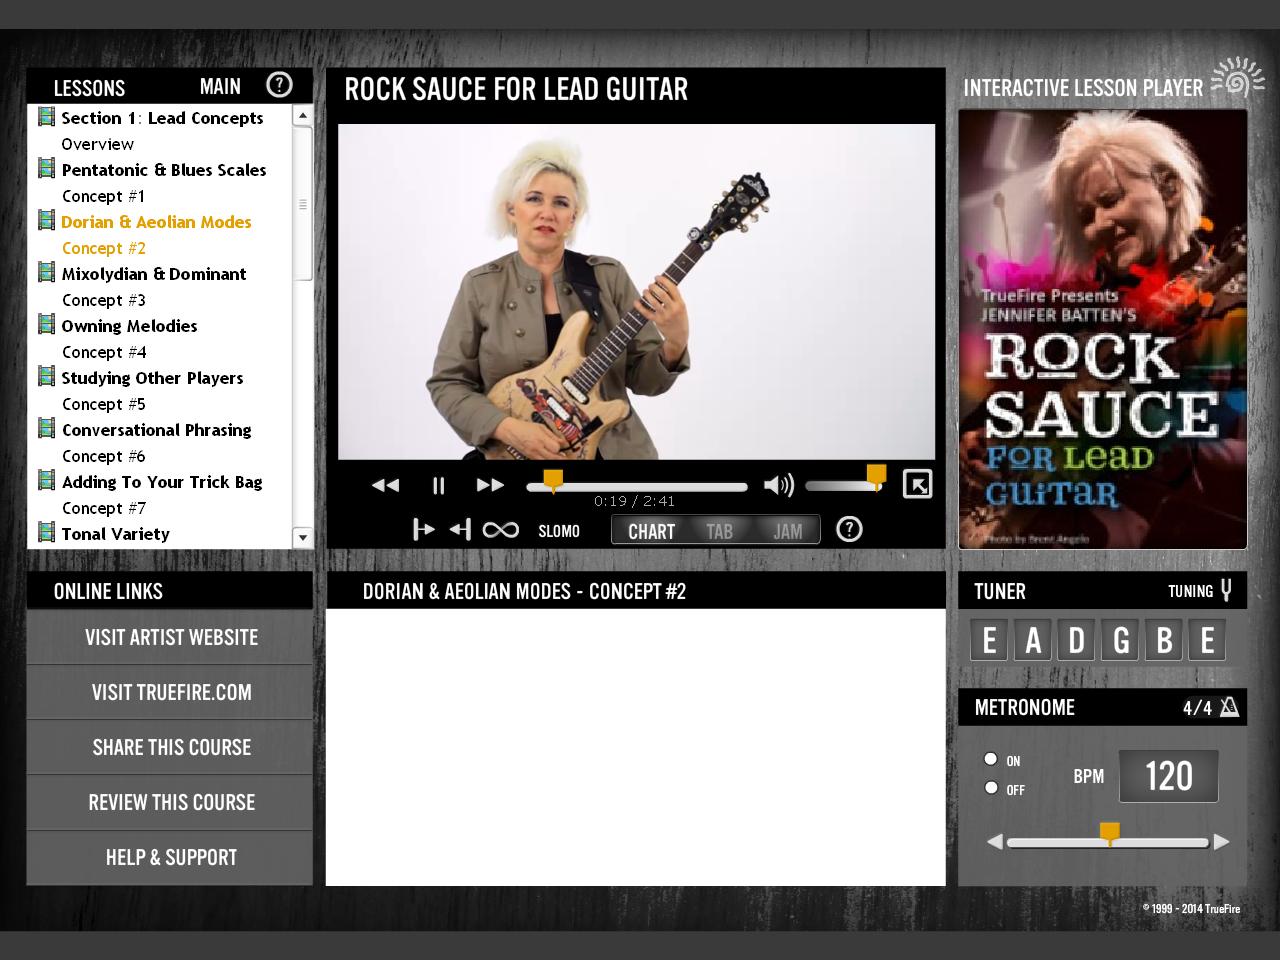Turn the metronome OFF
The image size is (1280, 960).
click(991, 787)
